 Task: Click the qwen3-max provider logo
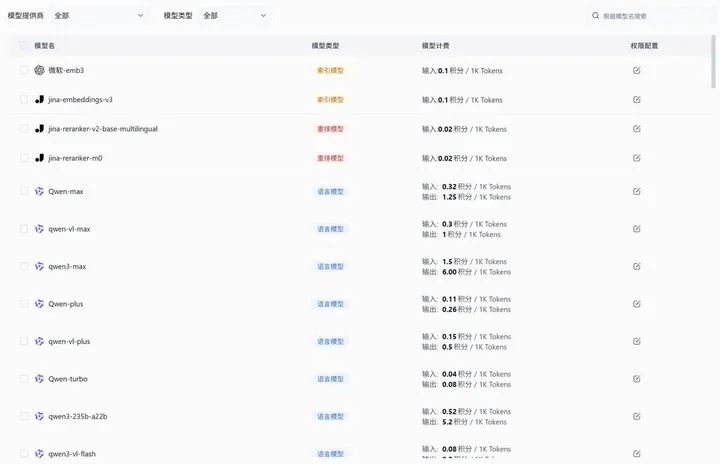(39, 266)
